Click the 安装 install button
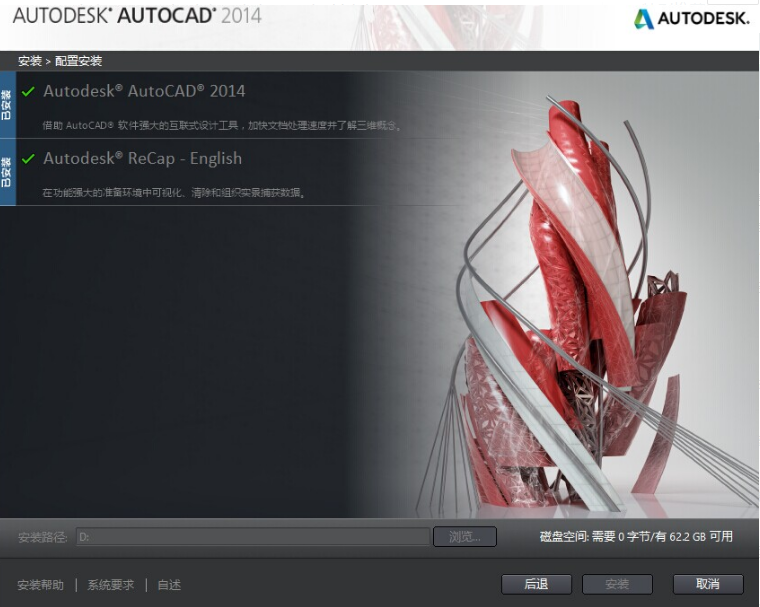Screen dimensions: 760x607 click(x=617, y=584)
